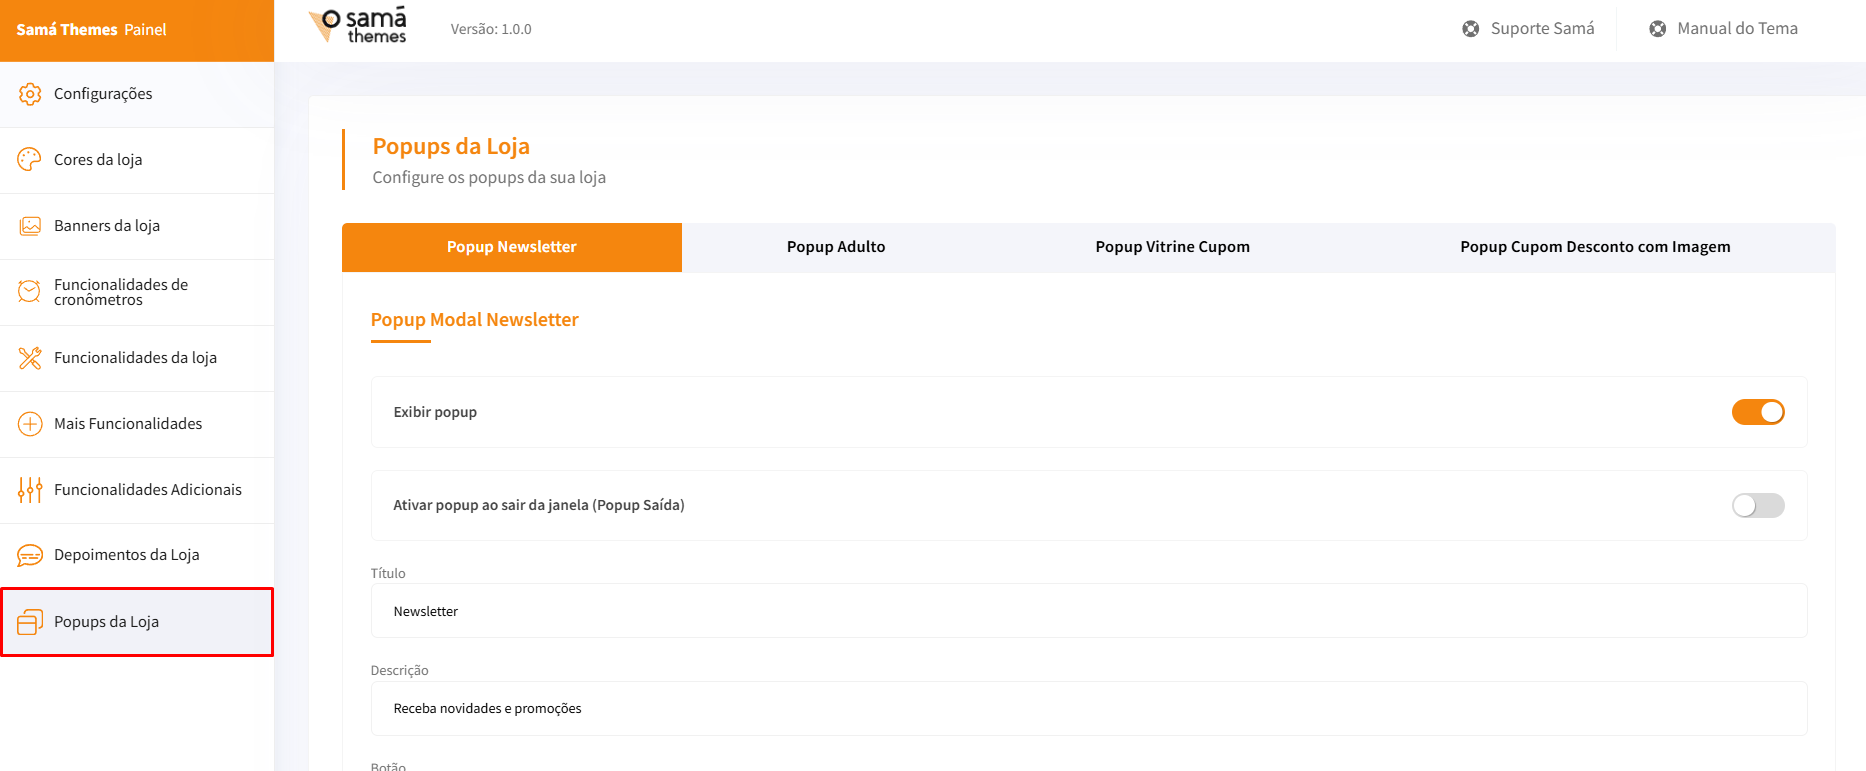1866x771 pixels.
Task: Open the Popup Vitrine Cupom tab
Action: [1173, 247]
